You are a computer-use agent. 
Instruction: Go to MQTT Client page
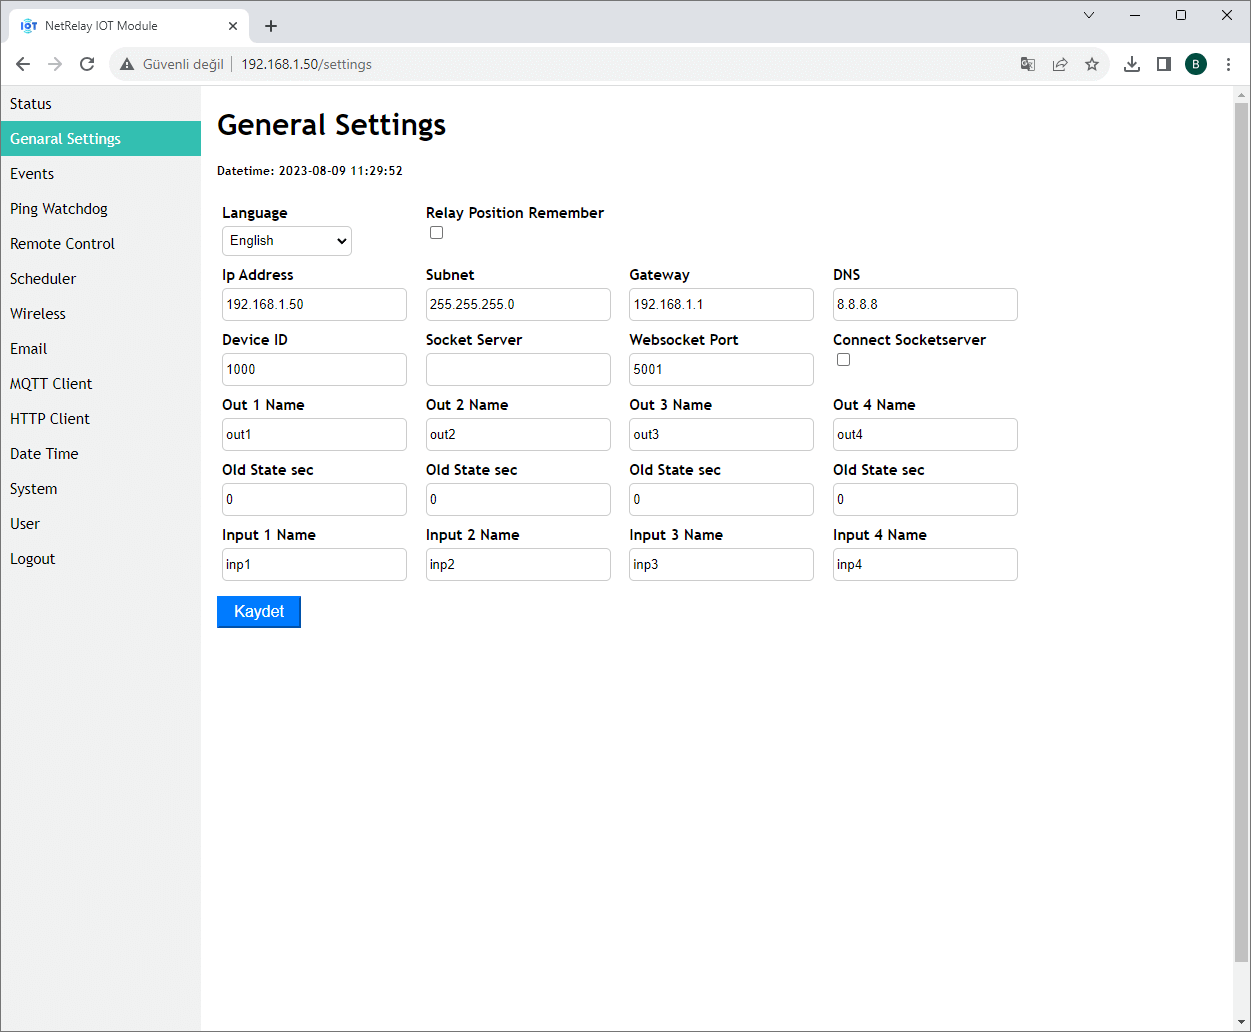click(51, 384)
